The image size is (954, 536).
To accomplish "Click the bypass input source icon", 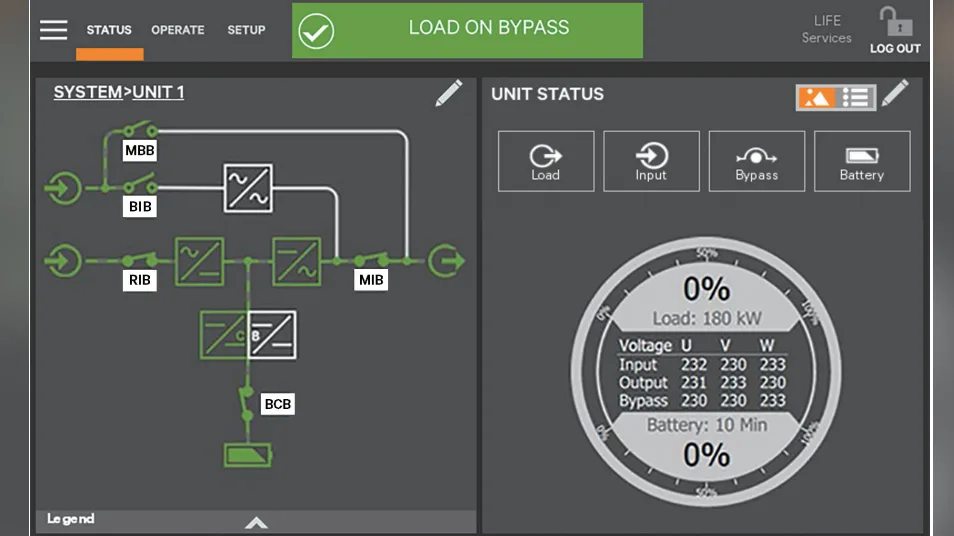I will click(x=63, y=188).
